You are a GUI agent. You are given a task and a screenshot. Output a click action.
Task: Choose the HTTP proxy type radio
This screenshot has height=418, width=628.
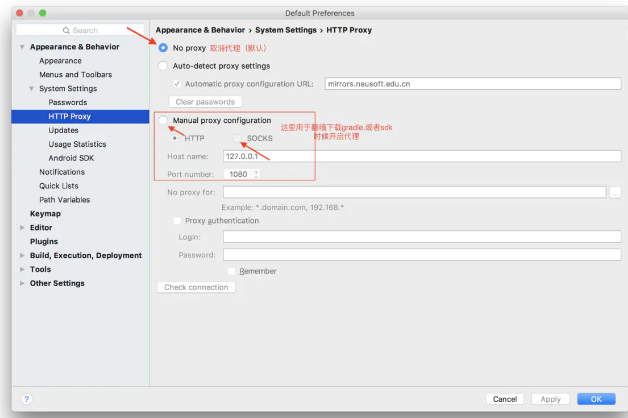175,138
